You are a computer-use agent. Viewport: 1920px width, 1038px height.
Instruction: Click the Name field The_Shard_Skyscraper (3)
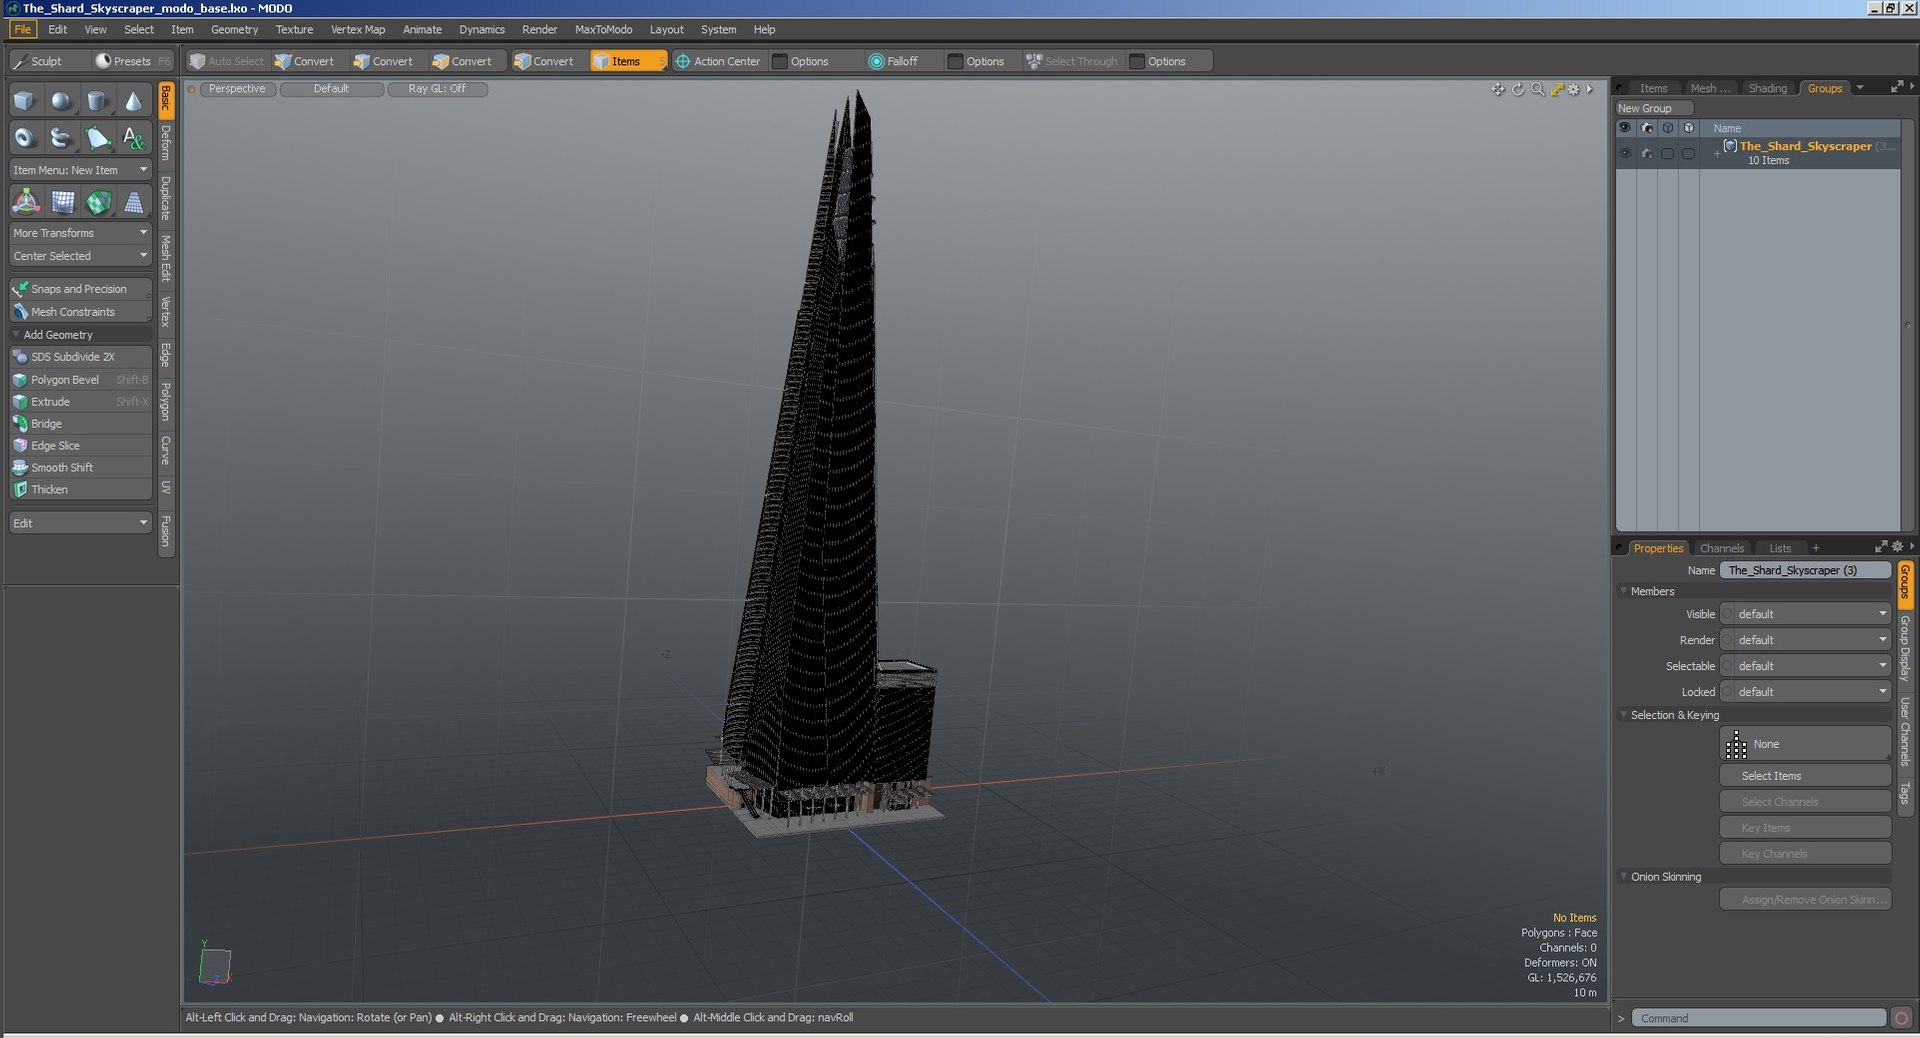pyautogui.click(x=1806, y=570)
